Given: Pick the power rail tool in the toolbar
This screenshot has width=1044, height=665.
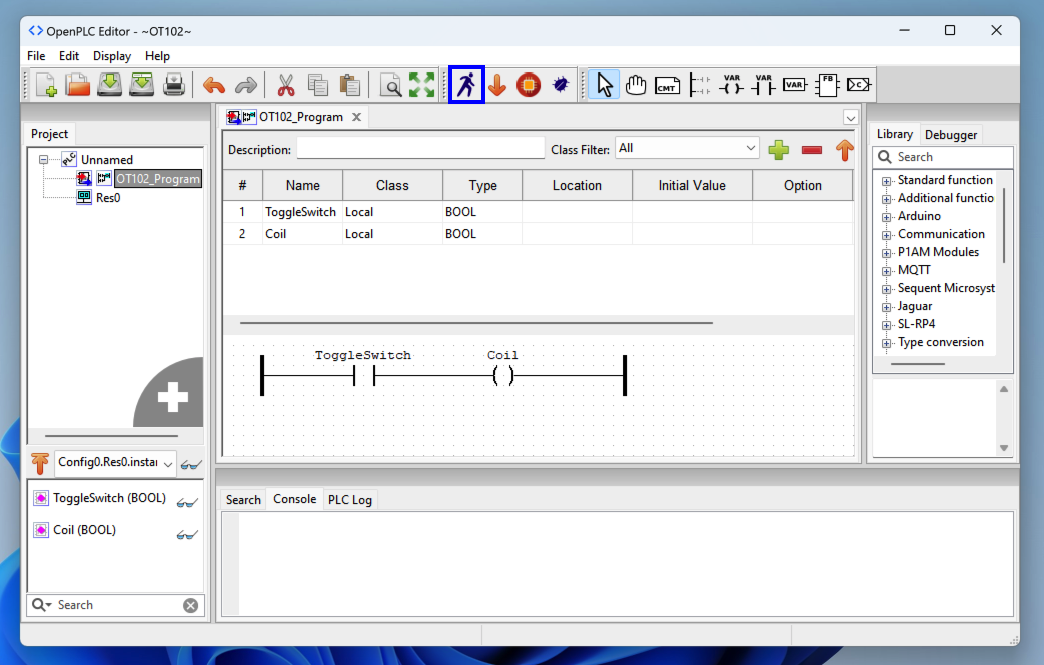Looking at the screenshot, I should click(699, 86).
